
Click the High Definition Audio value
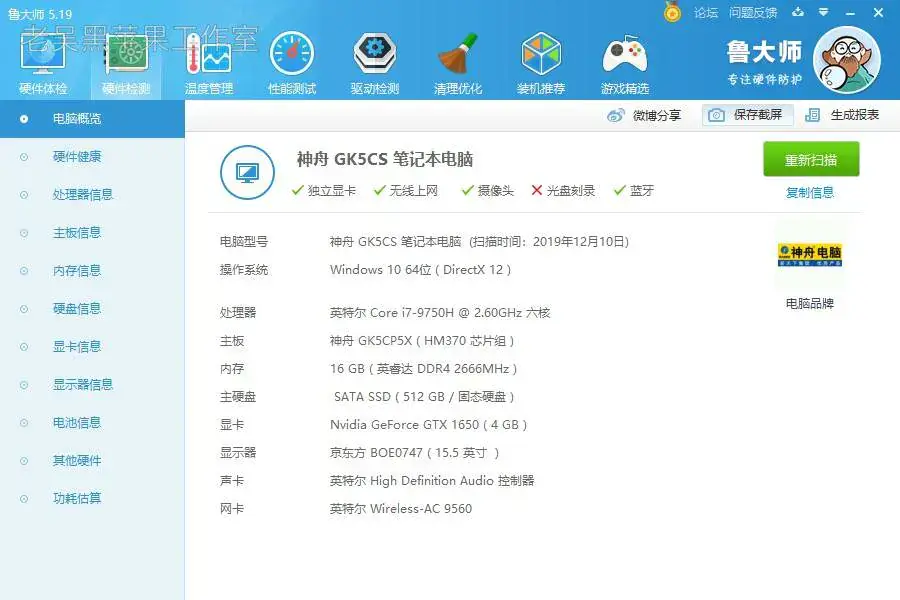pos(432,481)
